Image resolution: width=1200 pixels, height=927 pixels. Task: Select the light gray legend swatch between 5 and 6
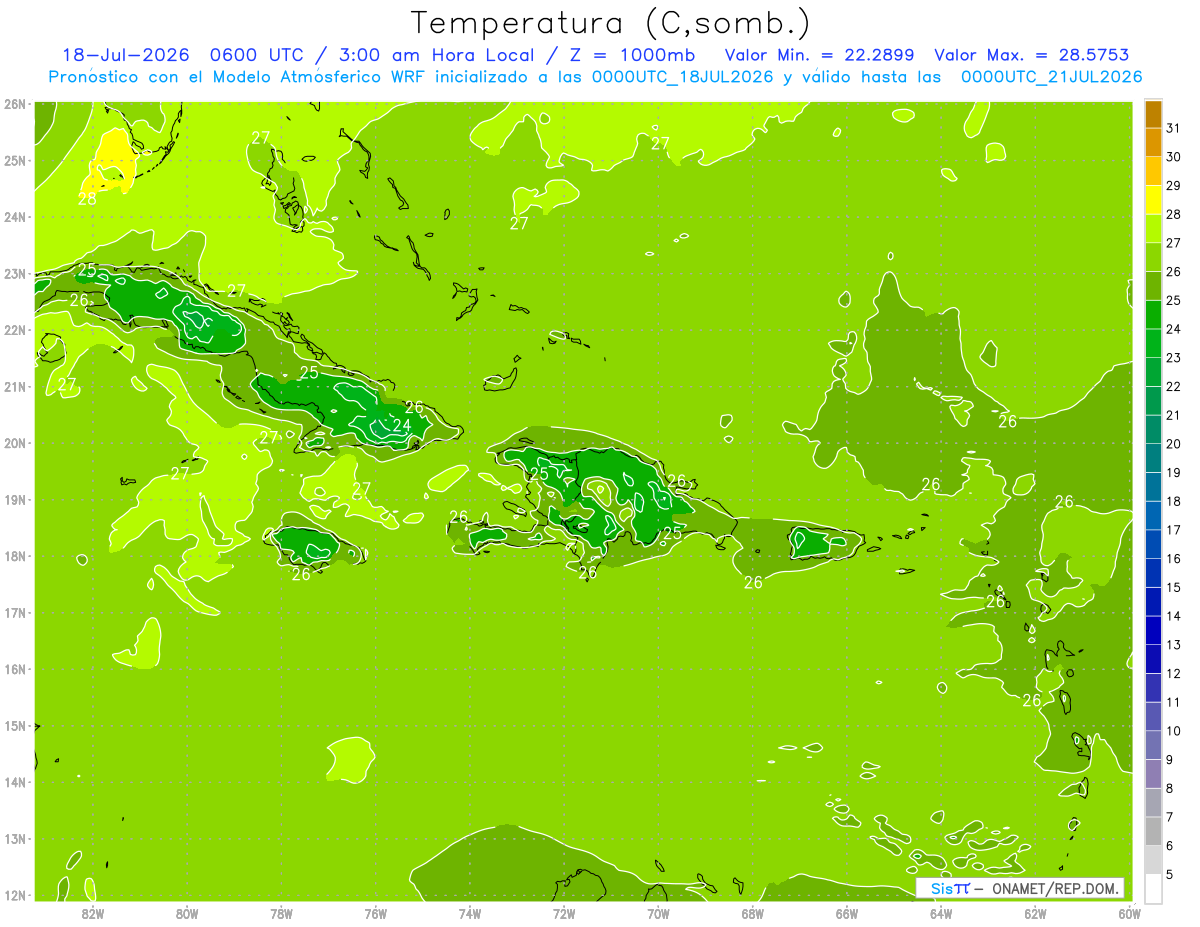coord(1153,860)
